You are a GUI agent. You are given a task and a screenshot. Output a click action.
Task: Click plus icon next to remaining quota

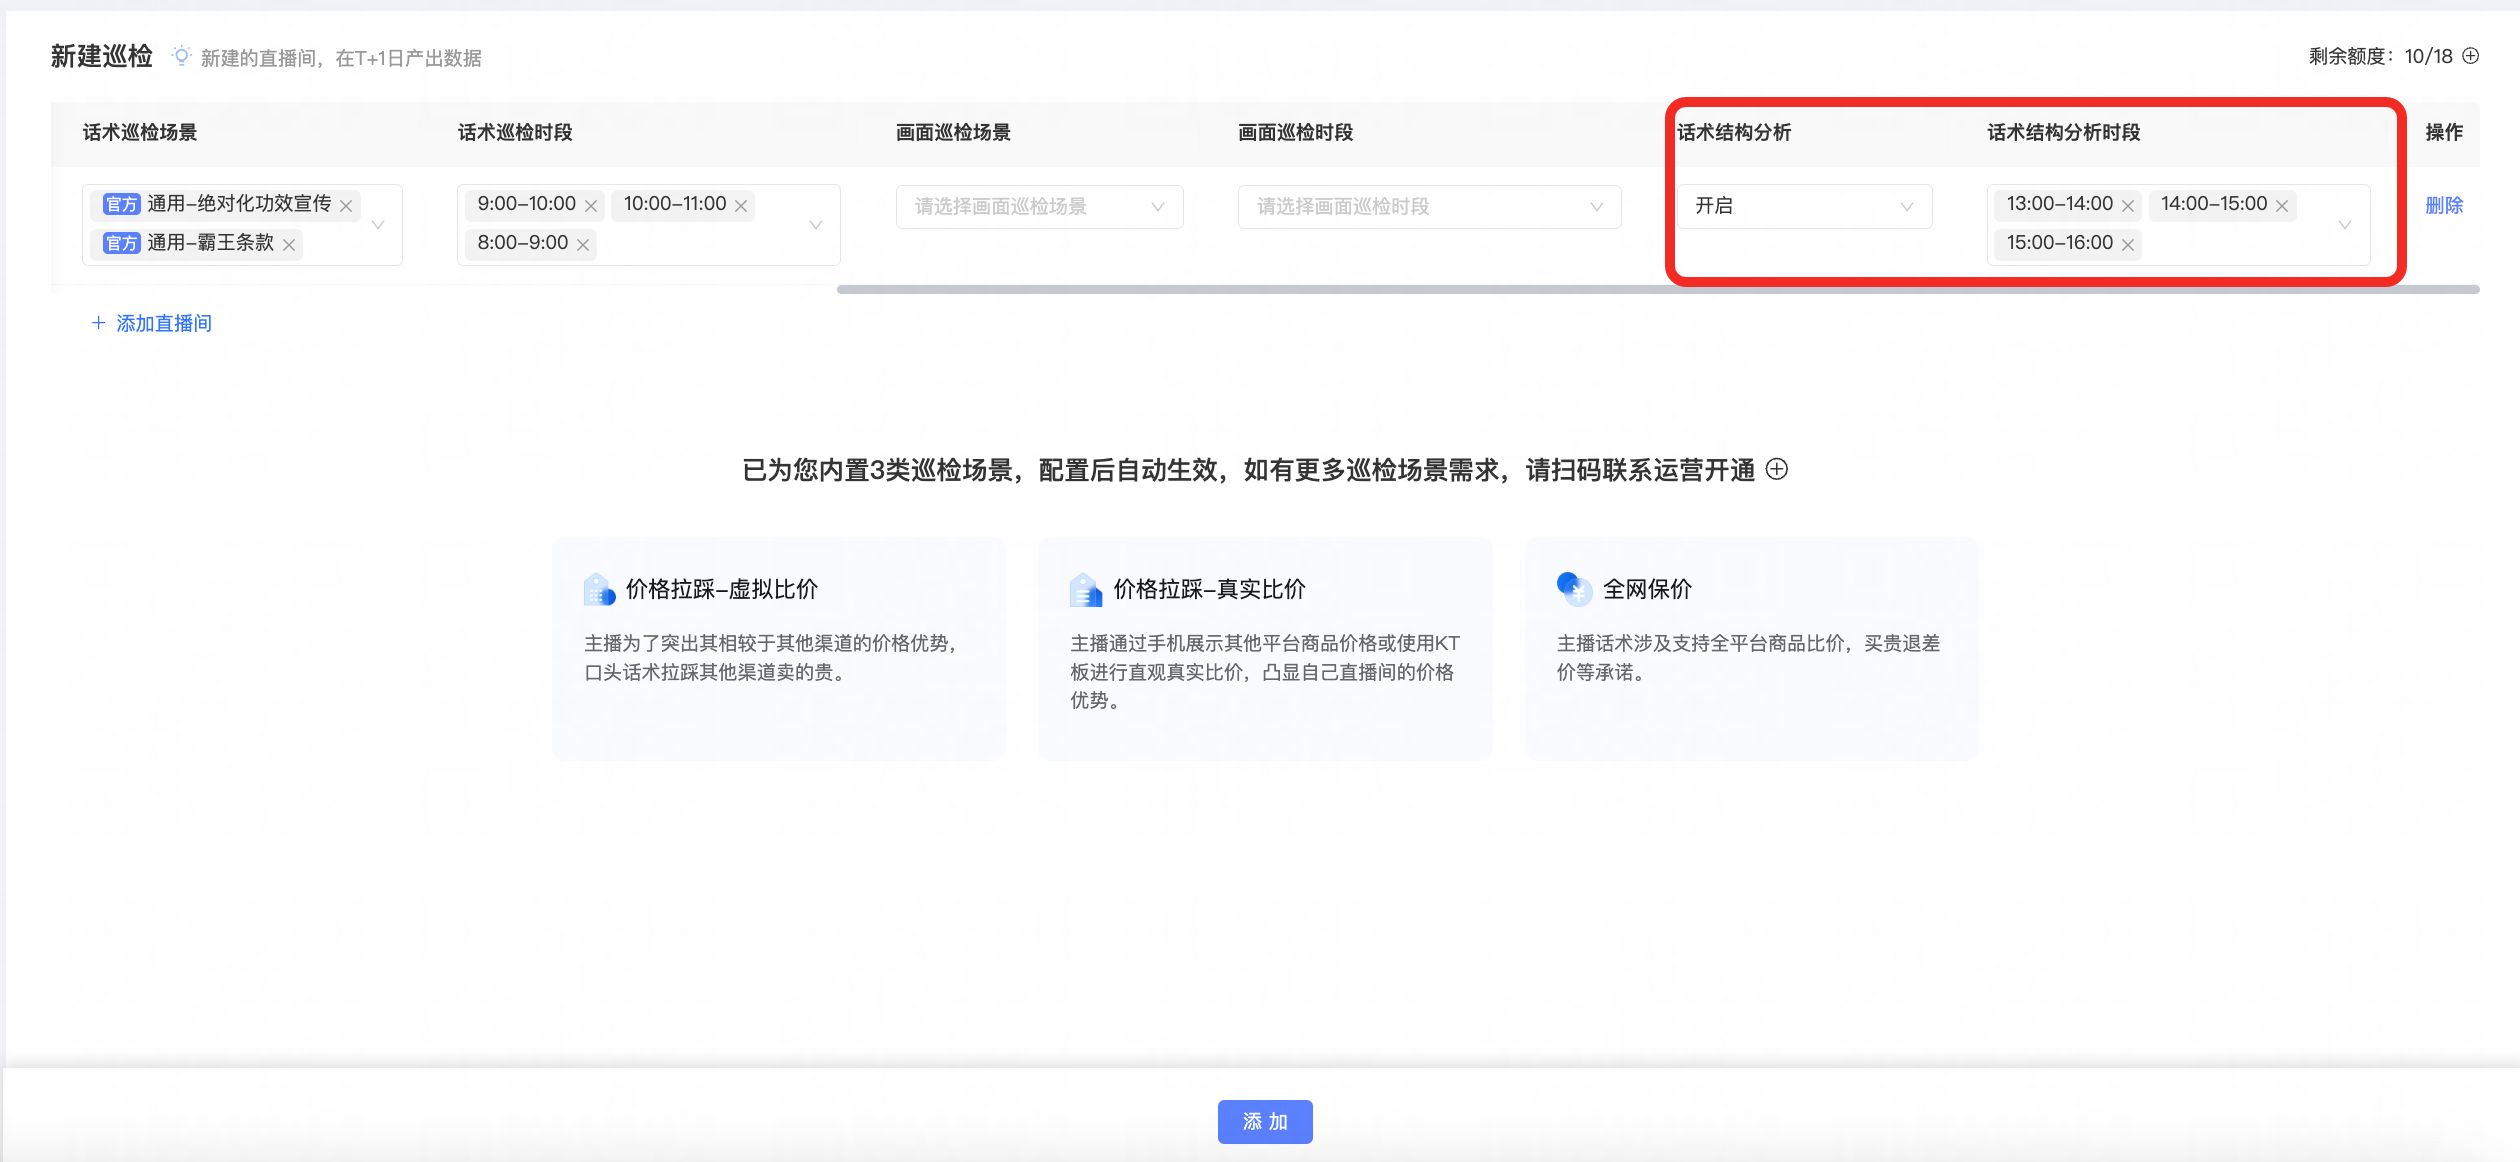2471,56
